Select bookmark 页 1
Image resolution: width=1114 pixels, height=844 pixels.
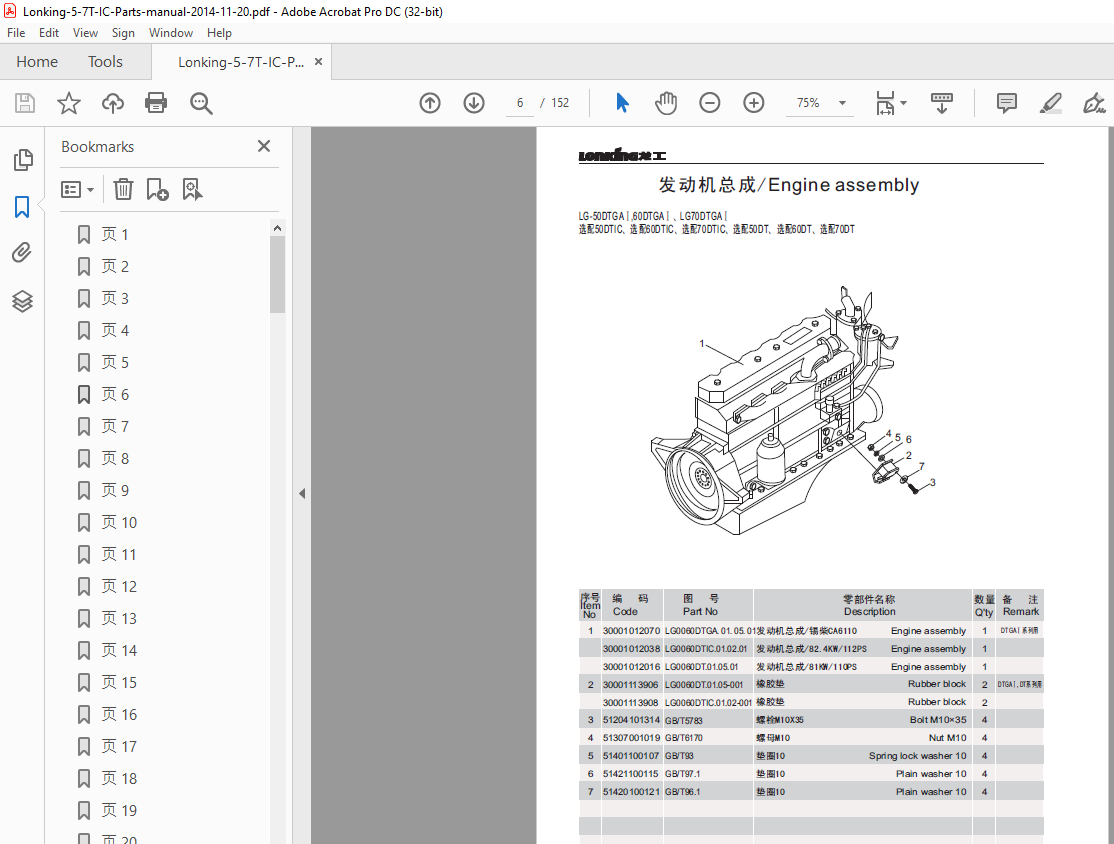tap(114, 234)
